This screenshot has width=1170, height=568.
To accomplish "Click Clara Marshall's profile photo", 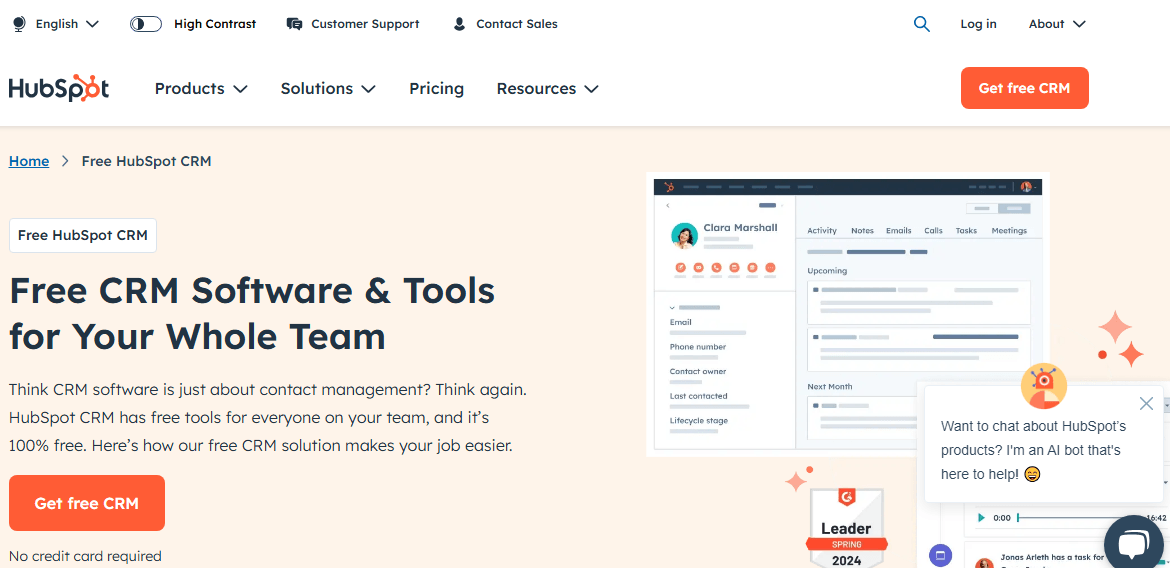I will pyautogui.click(x=684, y=236).
